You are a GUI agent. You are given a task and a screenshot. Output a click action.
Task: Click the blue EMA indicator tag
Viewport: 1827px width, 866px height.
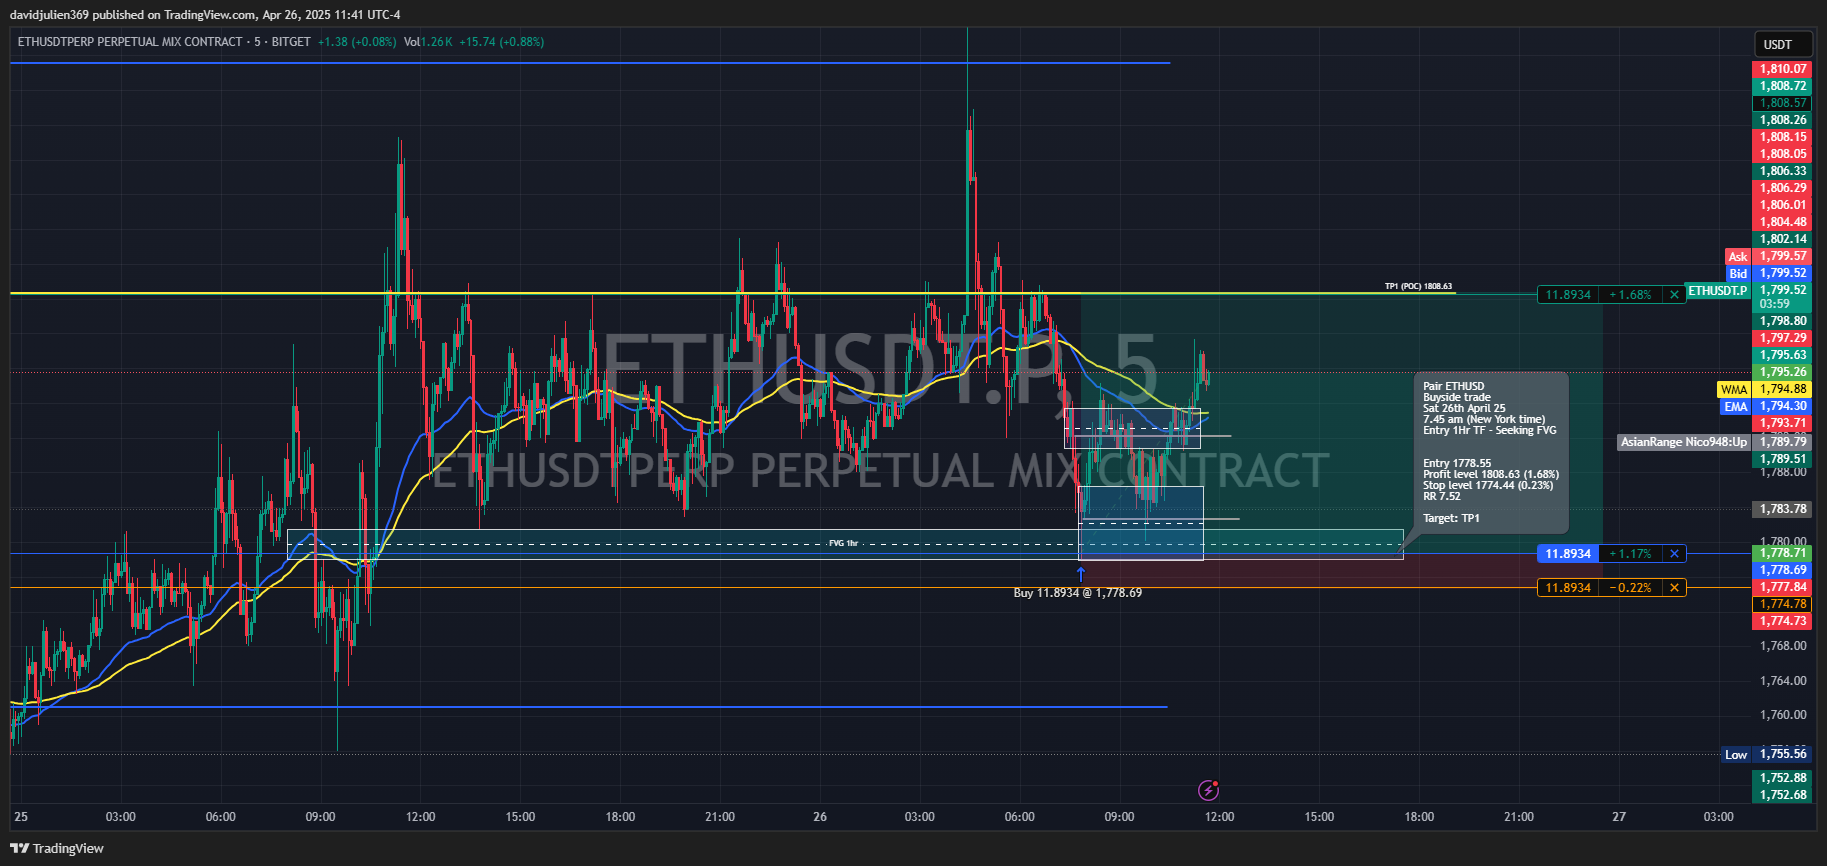(x=1736, y=407)
